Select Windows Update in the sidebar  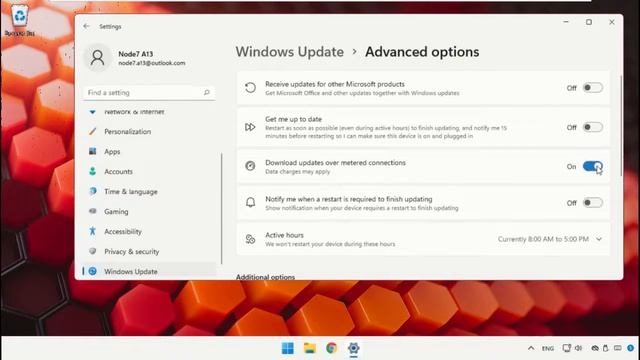(149, 271)
